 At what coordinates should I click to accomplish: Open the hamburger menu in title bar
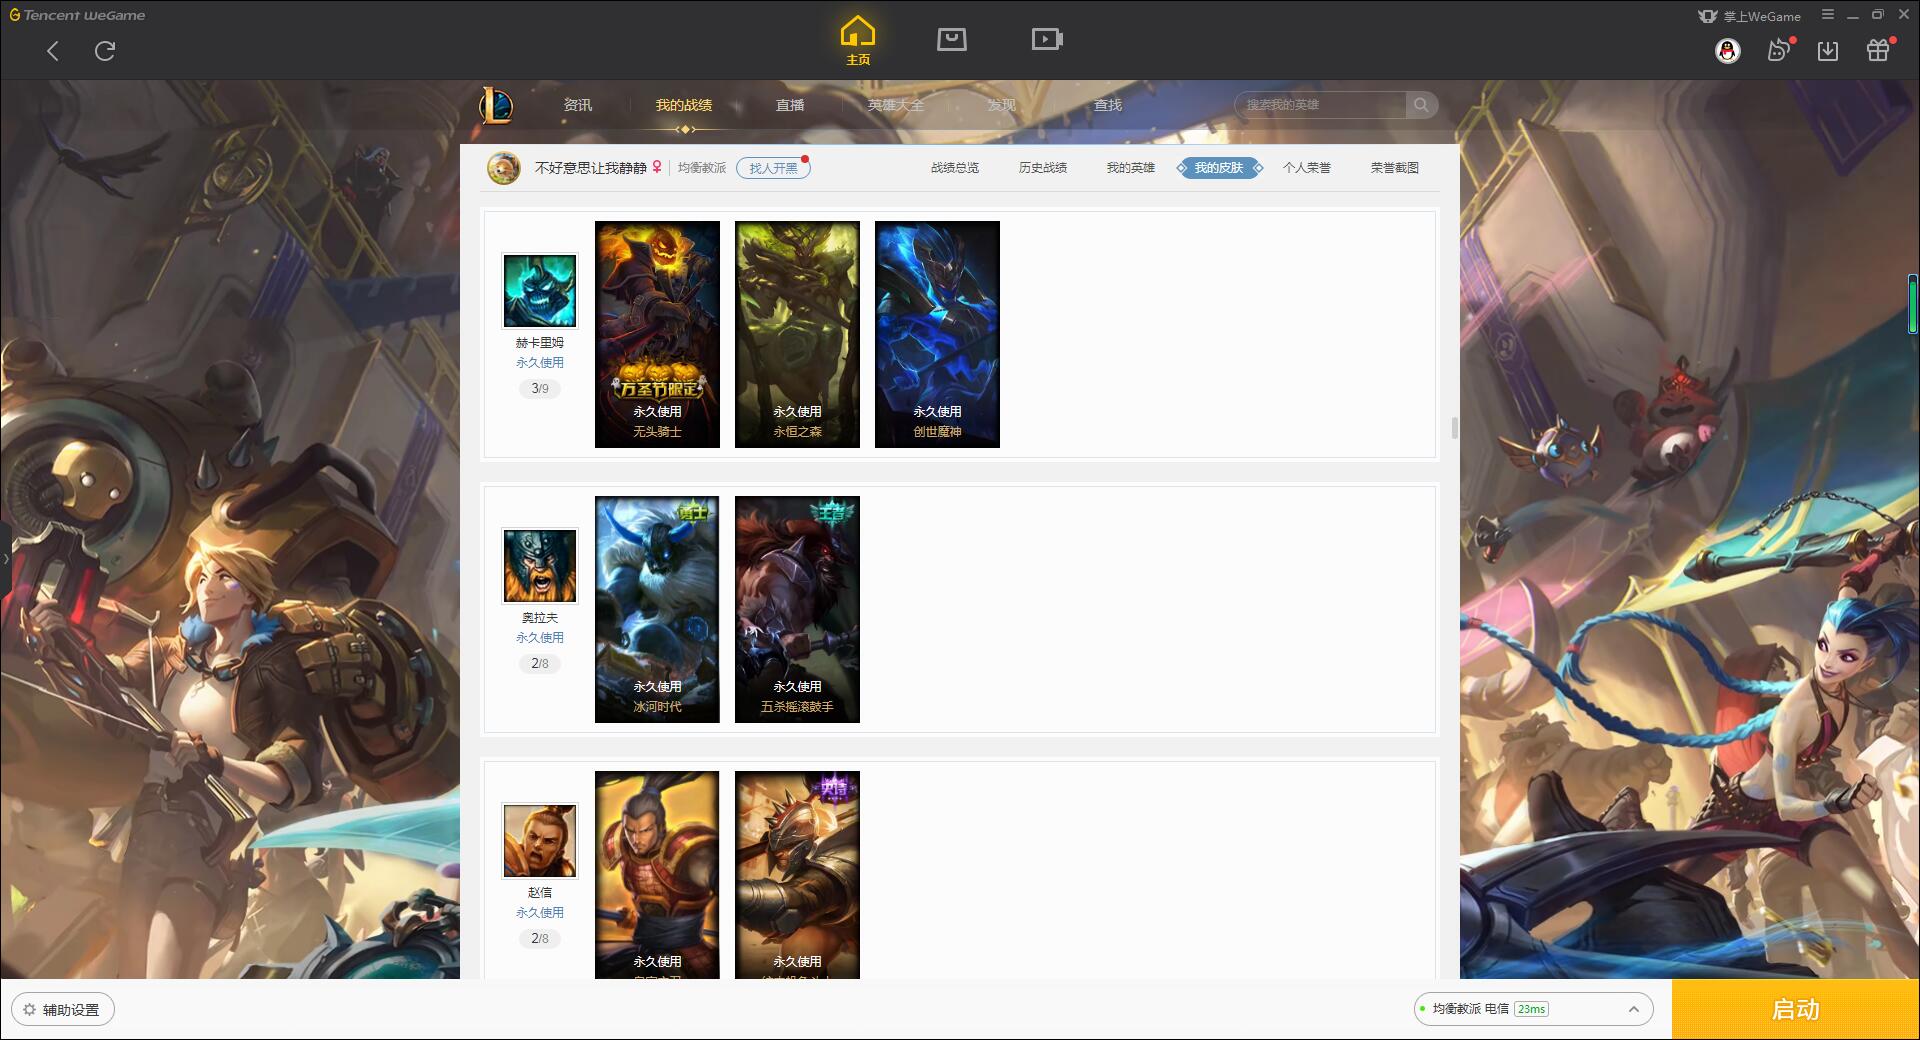pyautogui.click(x=1828, y=15)
